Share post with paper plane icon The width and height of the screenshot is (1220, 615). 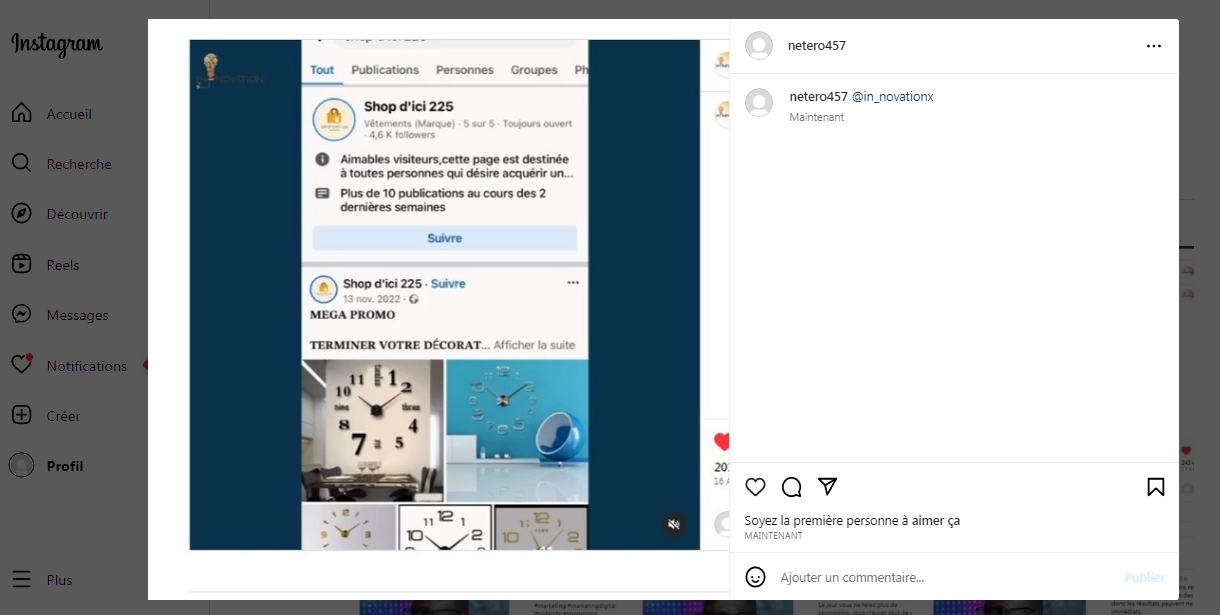tap(827, 486)
